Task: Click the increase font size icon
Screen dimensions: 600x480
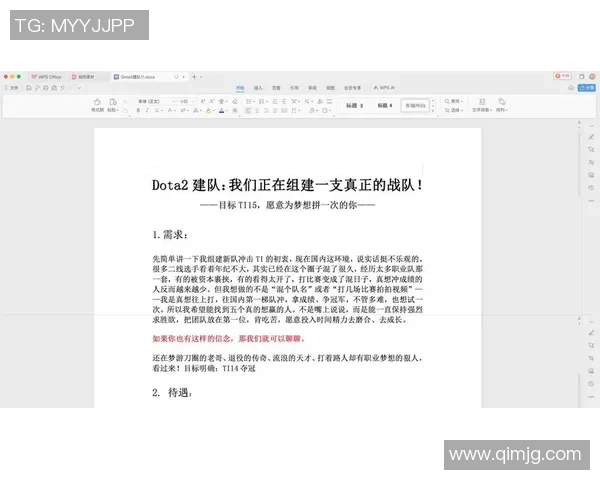Action: (203, 101)
